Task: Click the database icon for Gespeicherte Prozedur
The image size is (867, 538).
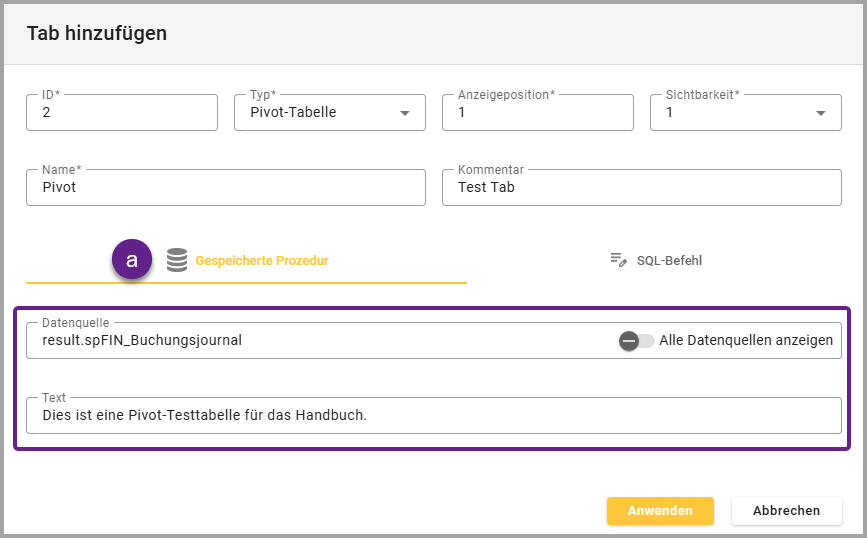Action: tap(177, 260)
